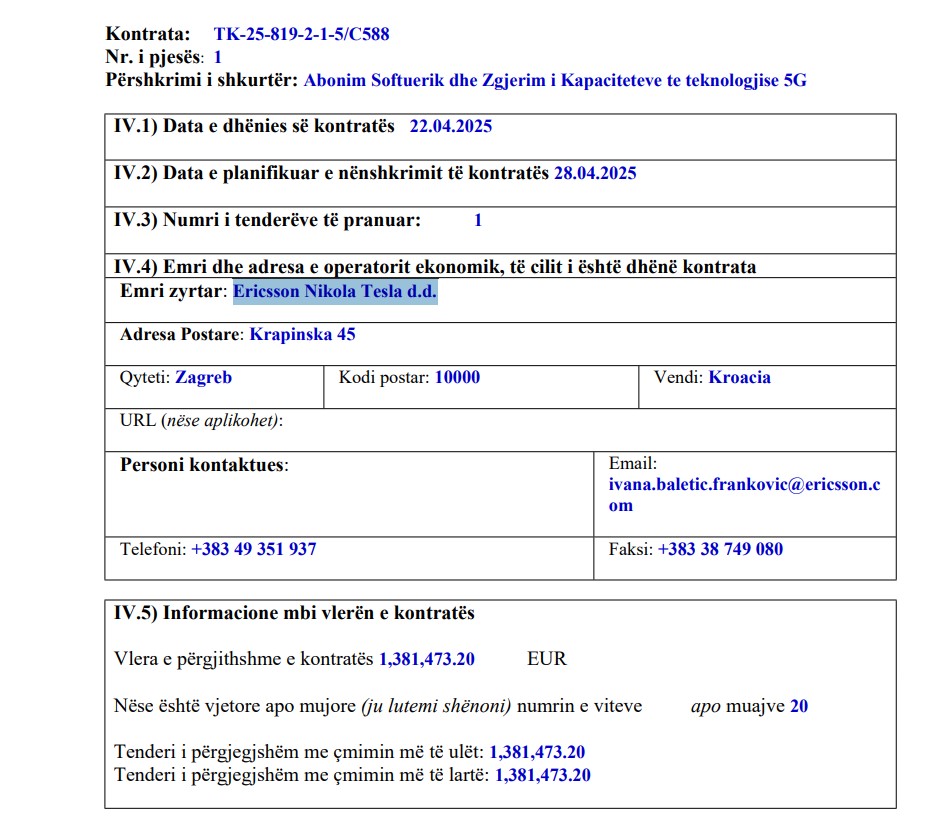The height and width of the screenshot is (822, 930).
Task: Select the total contract value before EUR
Action: (426, 659)
